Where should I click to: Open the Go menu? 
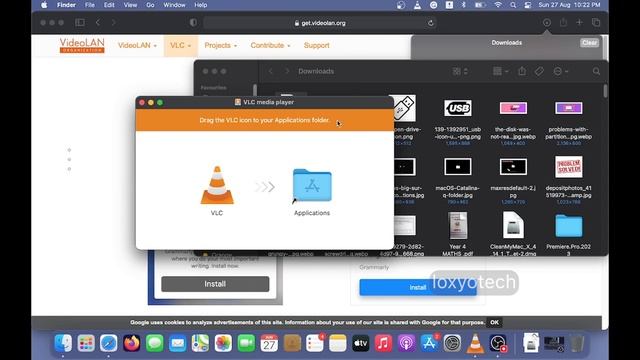pyautogui.click(x=150, y=5)
